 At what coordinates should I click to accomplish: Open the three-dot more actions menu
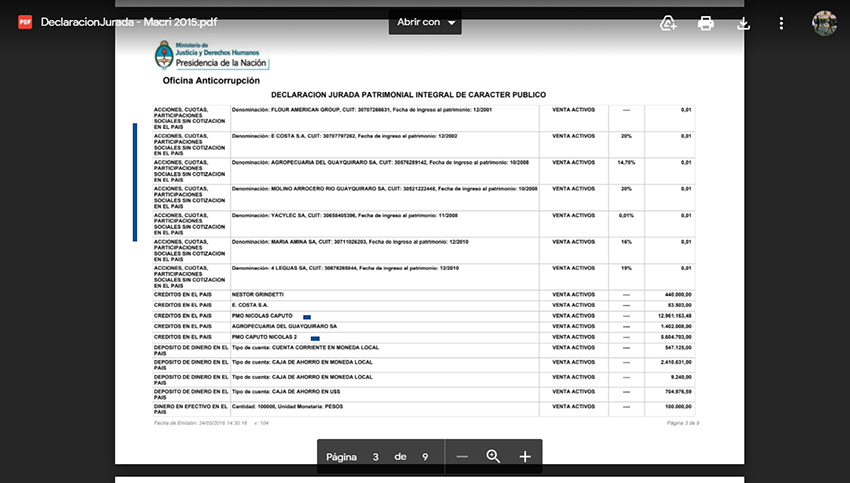pyautogui.click(x=781, y=23)
